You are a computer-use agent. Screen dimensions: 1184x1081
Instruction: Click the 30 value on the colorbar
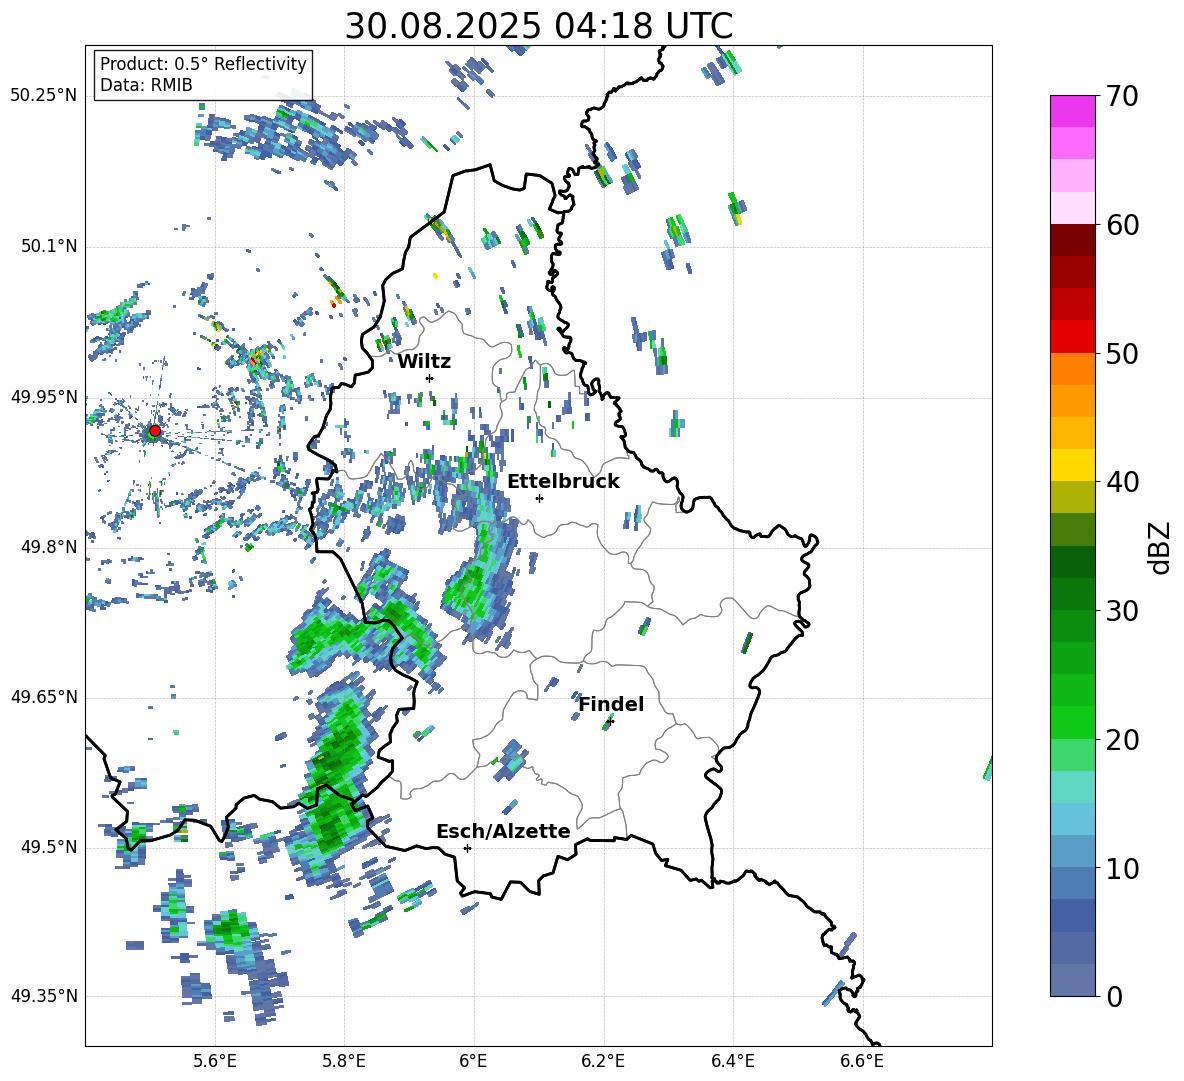click(1122, 611)
